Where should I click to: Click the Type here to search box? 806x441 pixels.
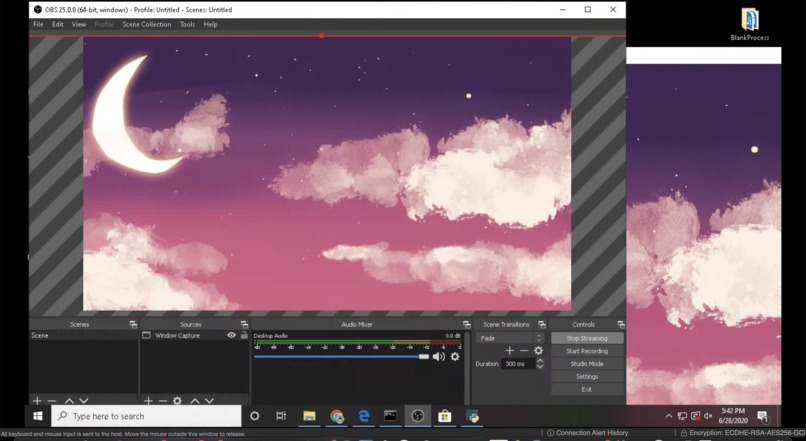[146, 416]
